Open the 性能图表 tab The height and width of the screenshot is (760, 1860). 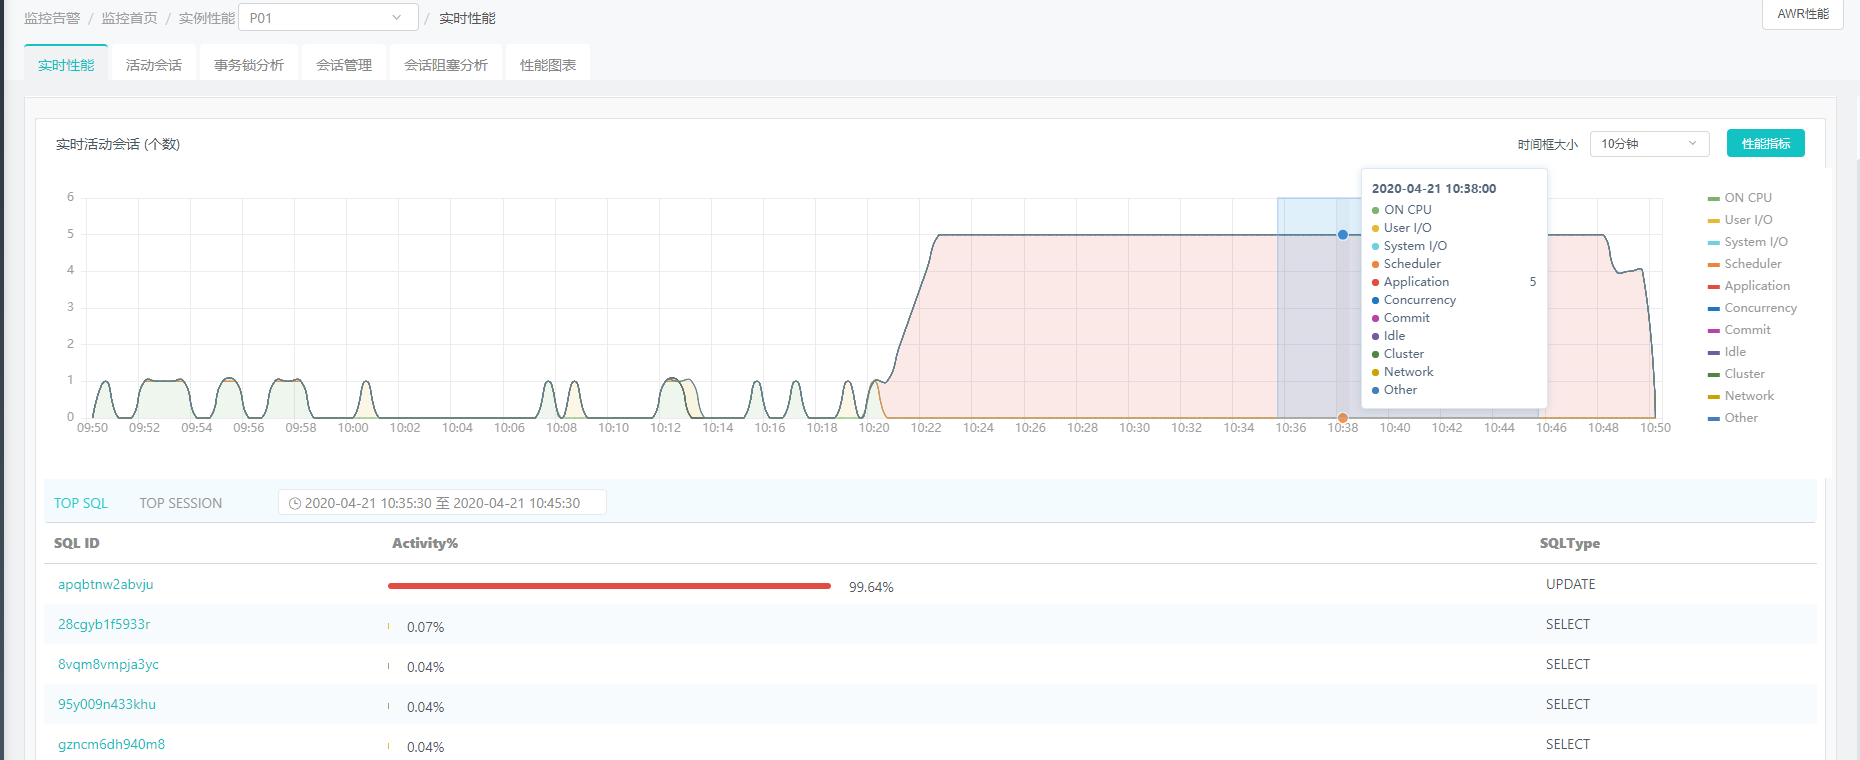tap(548, 64)
